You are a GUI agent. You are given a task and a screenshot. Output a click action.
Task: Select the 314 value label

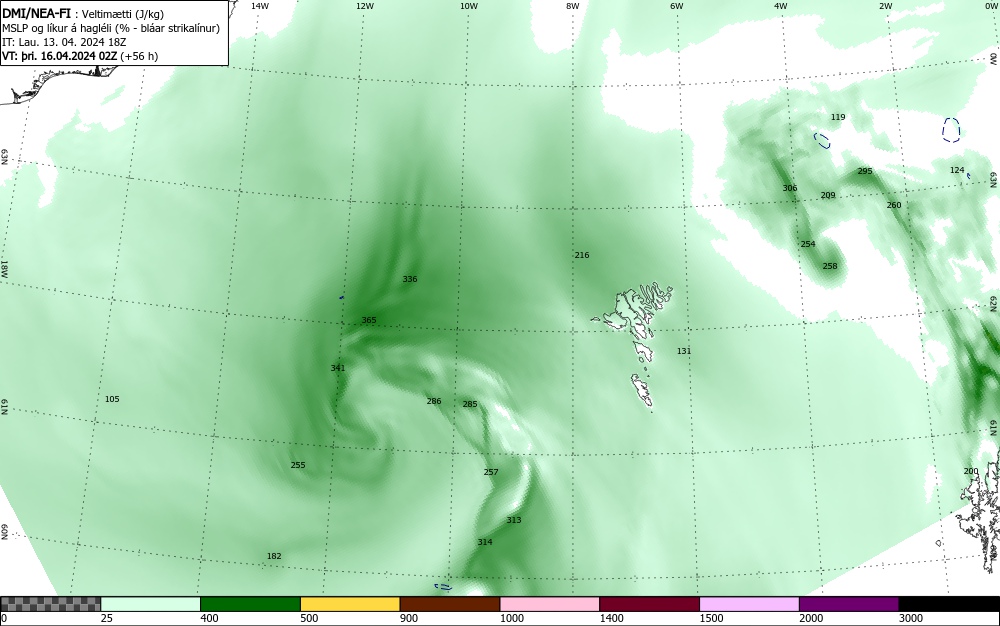click(485, 542)
